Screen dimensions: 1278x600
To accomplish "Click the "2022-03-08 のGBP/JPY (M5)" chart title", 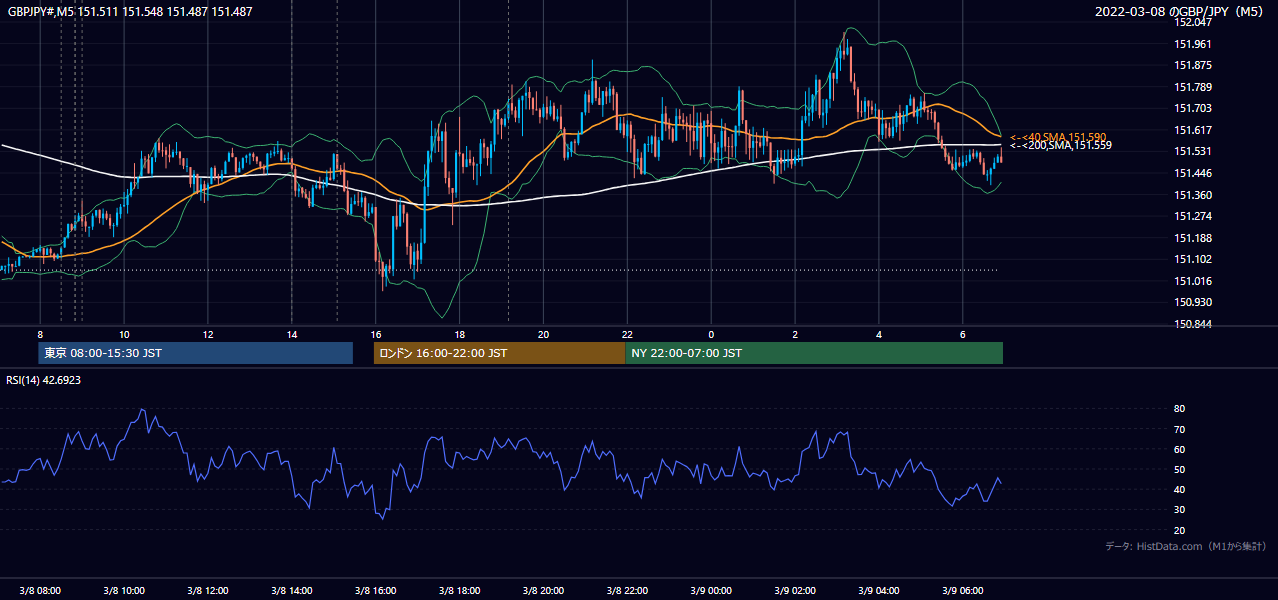I will coord(1181,12).
